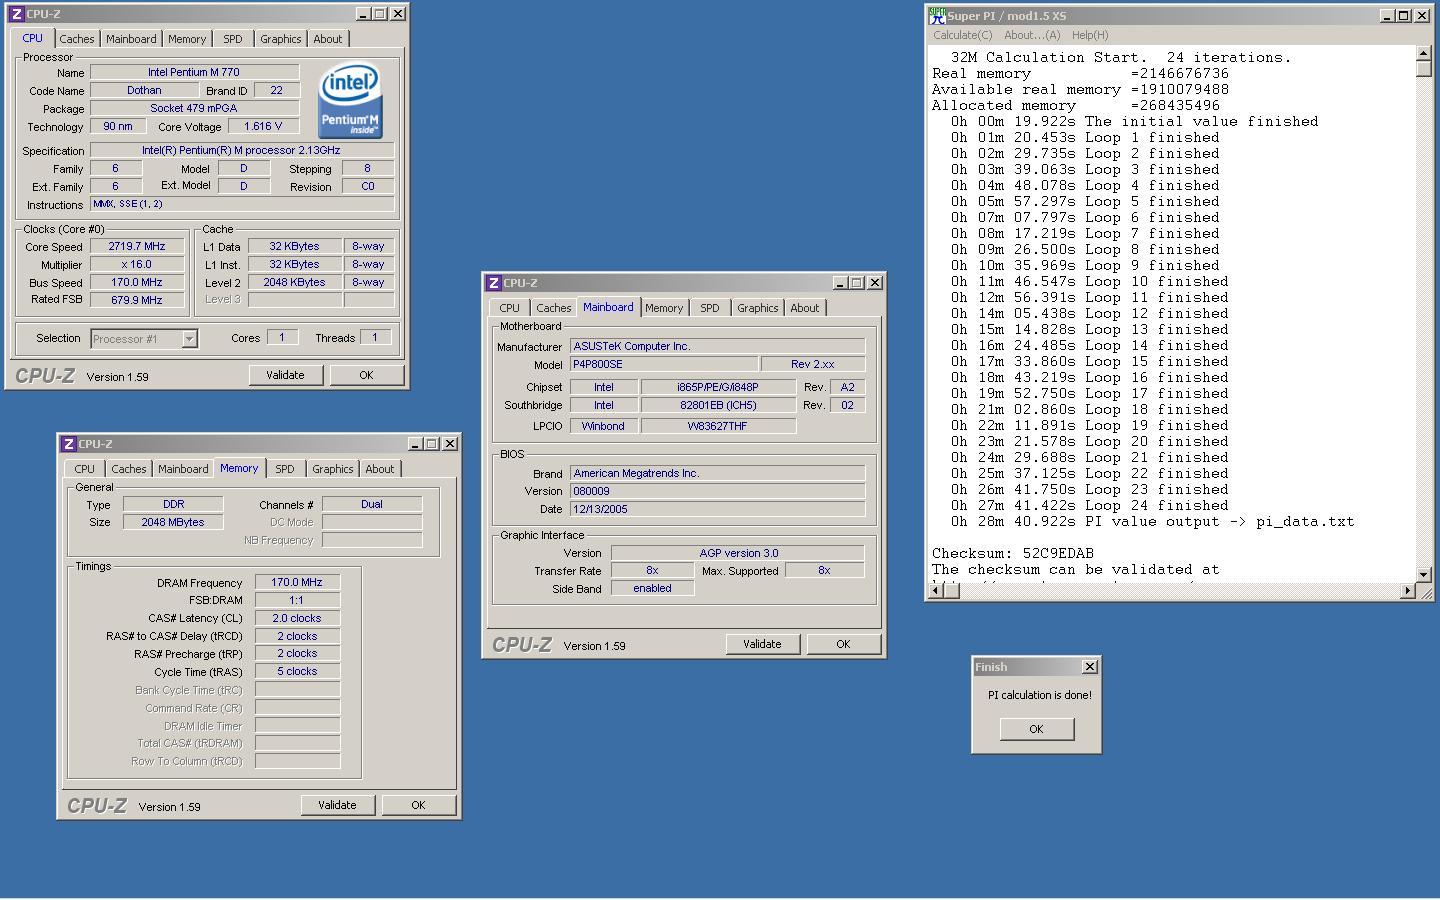The width and height of the screenshot is (1440, 900).
Task: Click the Core Voltage value 1.616 V
Action: (x=263, y=126)
